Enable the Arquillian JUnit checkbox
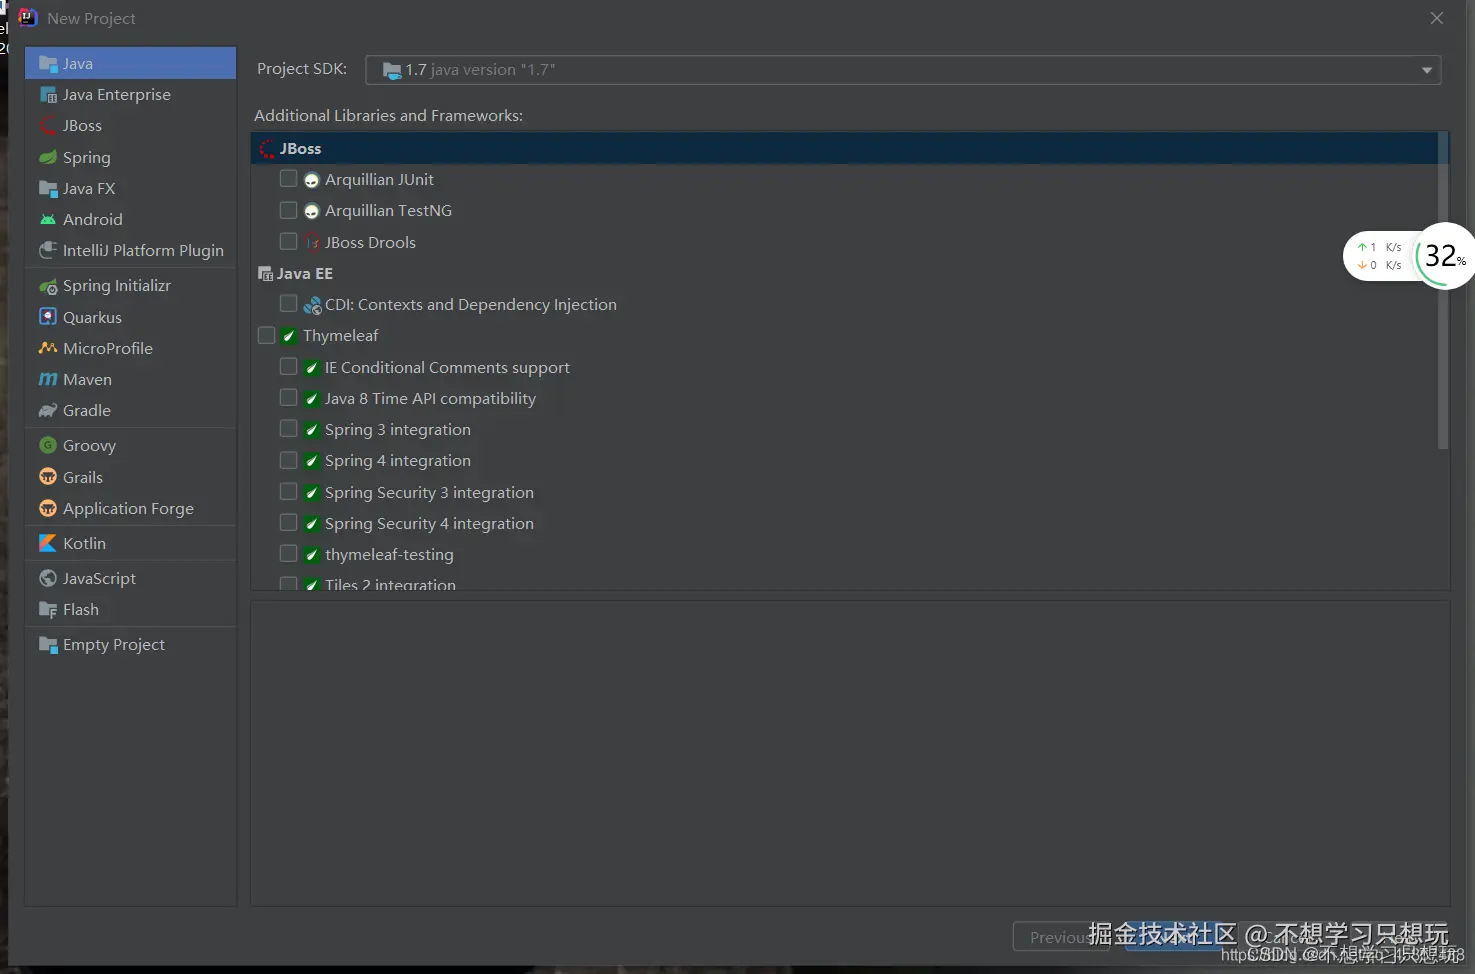Viewport: 1475px width, 974px height. (288, 179)
